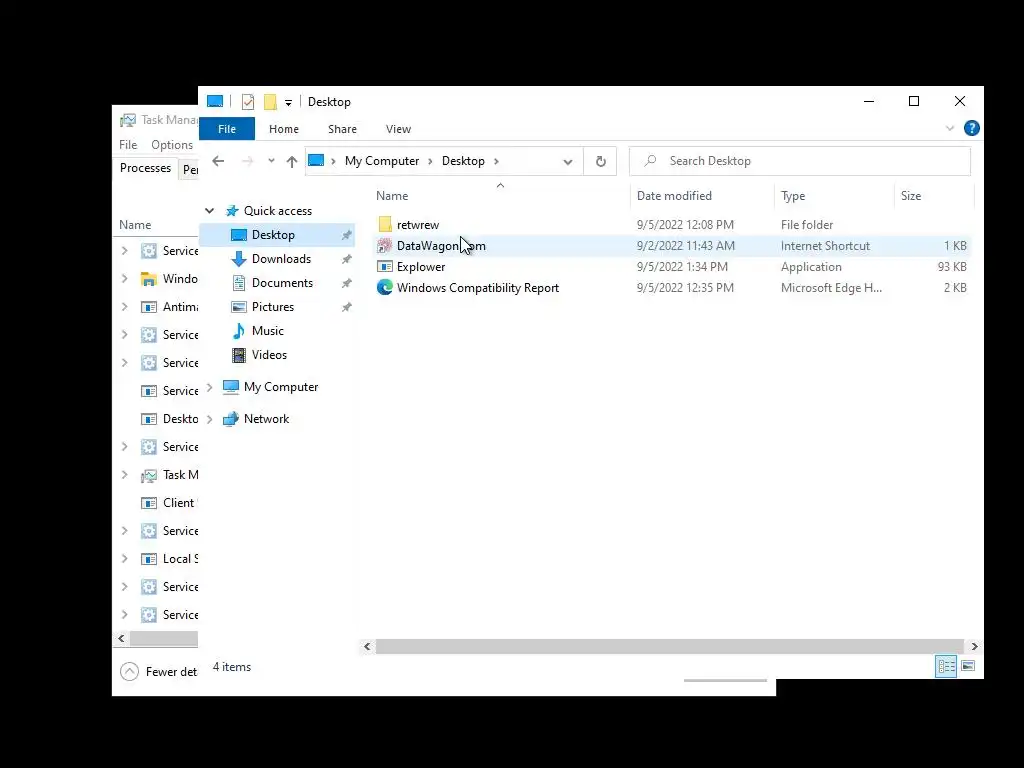Image resolution: width=1024 pixels, height=768 pixels.
Task: Click the Search Desktop field
Action: pos(800,161)
